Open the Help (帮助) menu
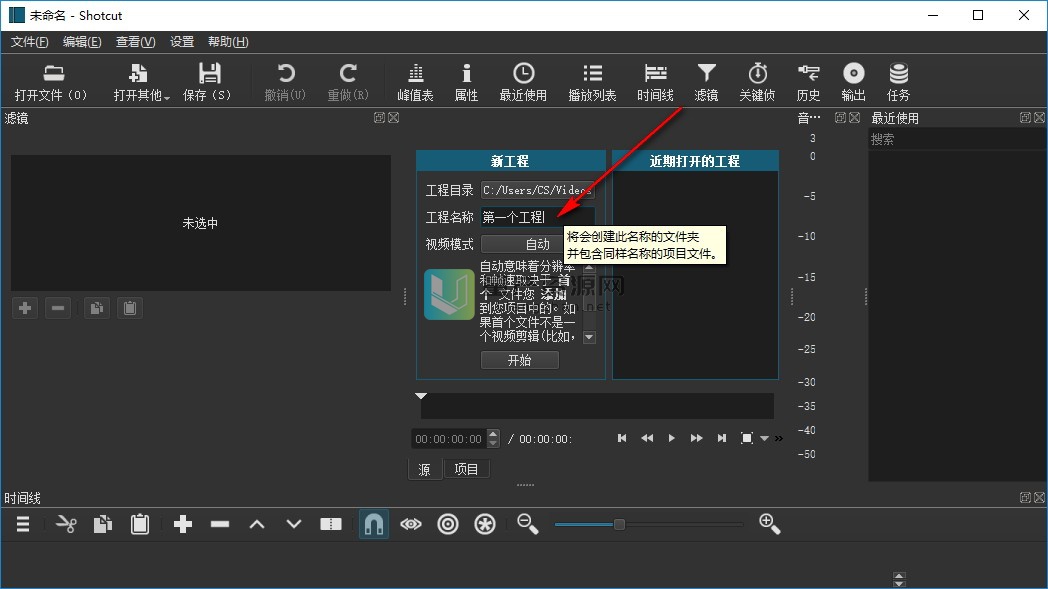This screenshot has width=1048, height=589. point(228,41)
